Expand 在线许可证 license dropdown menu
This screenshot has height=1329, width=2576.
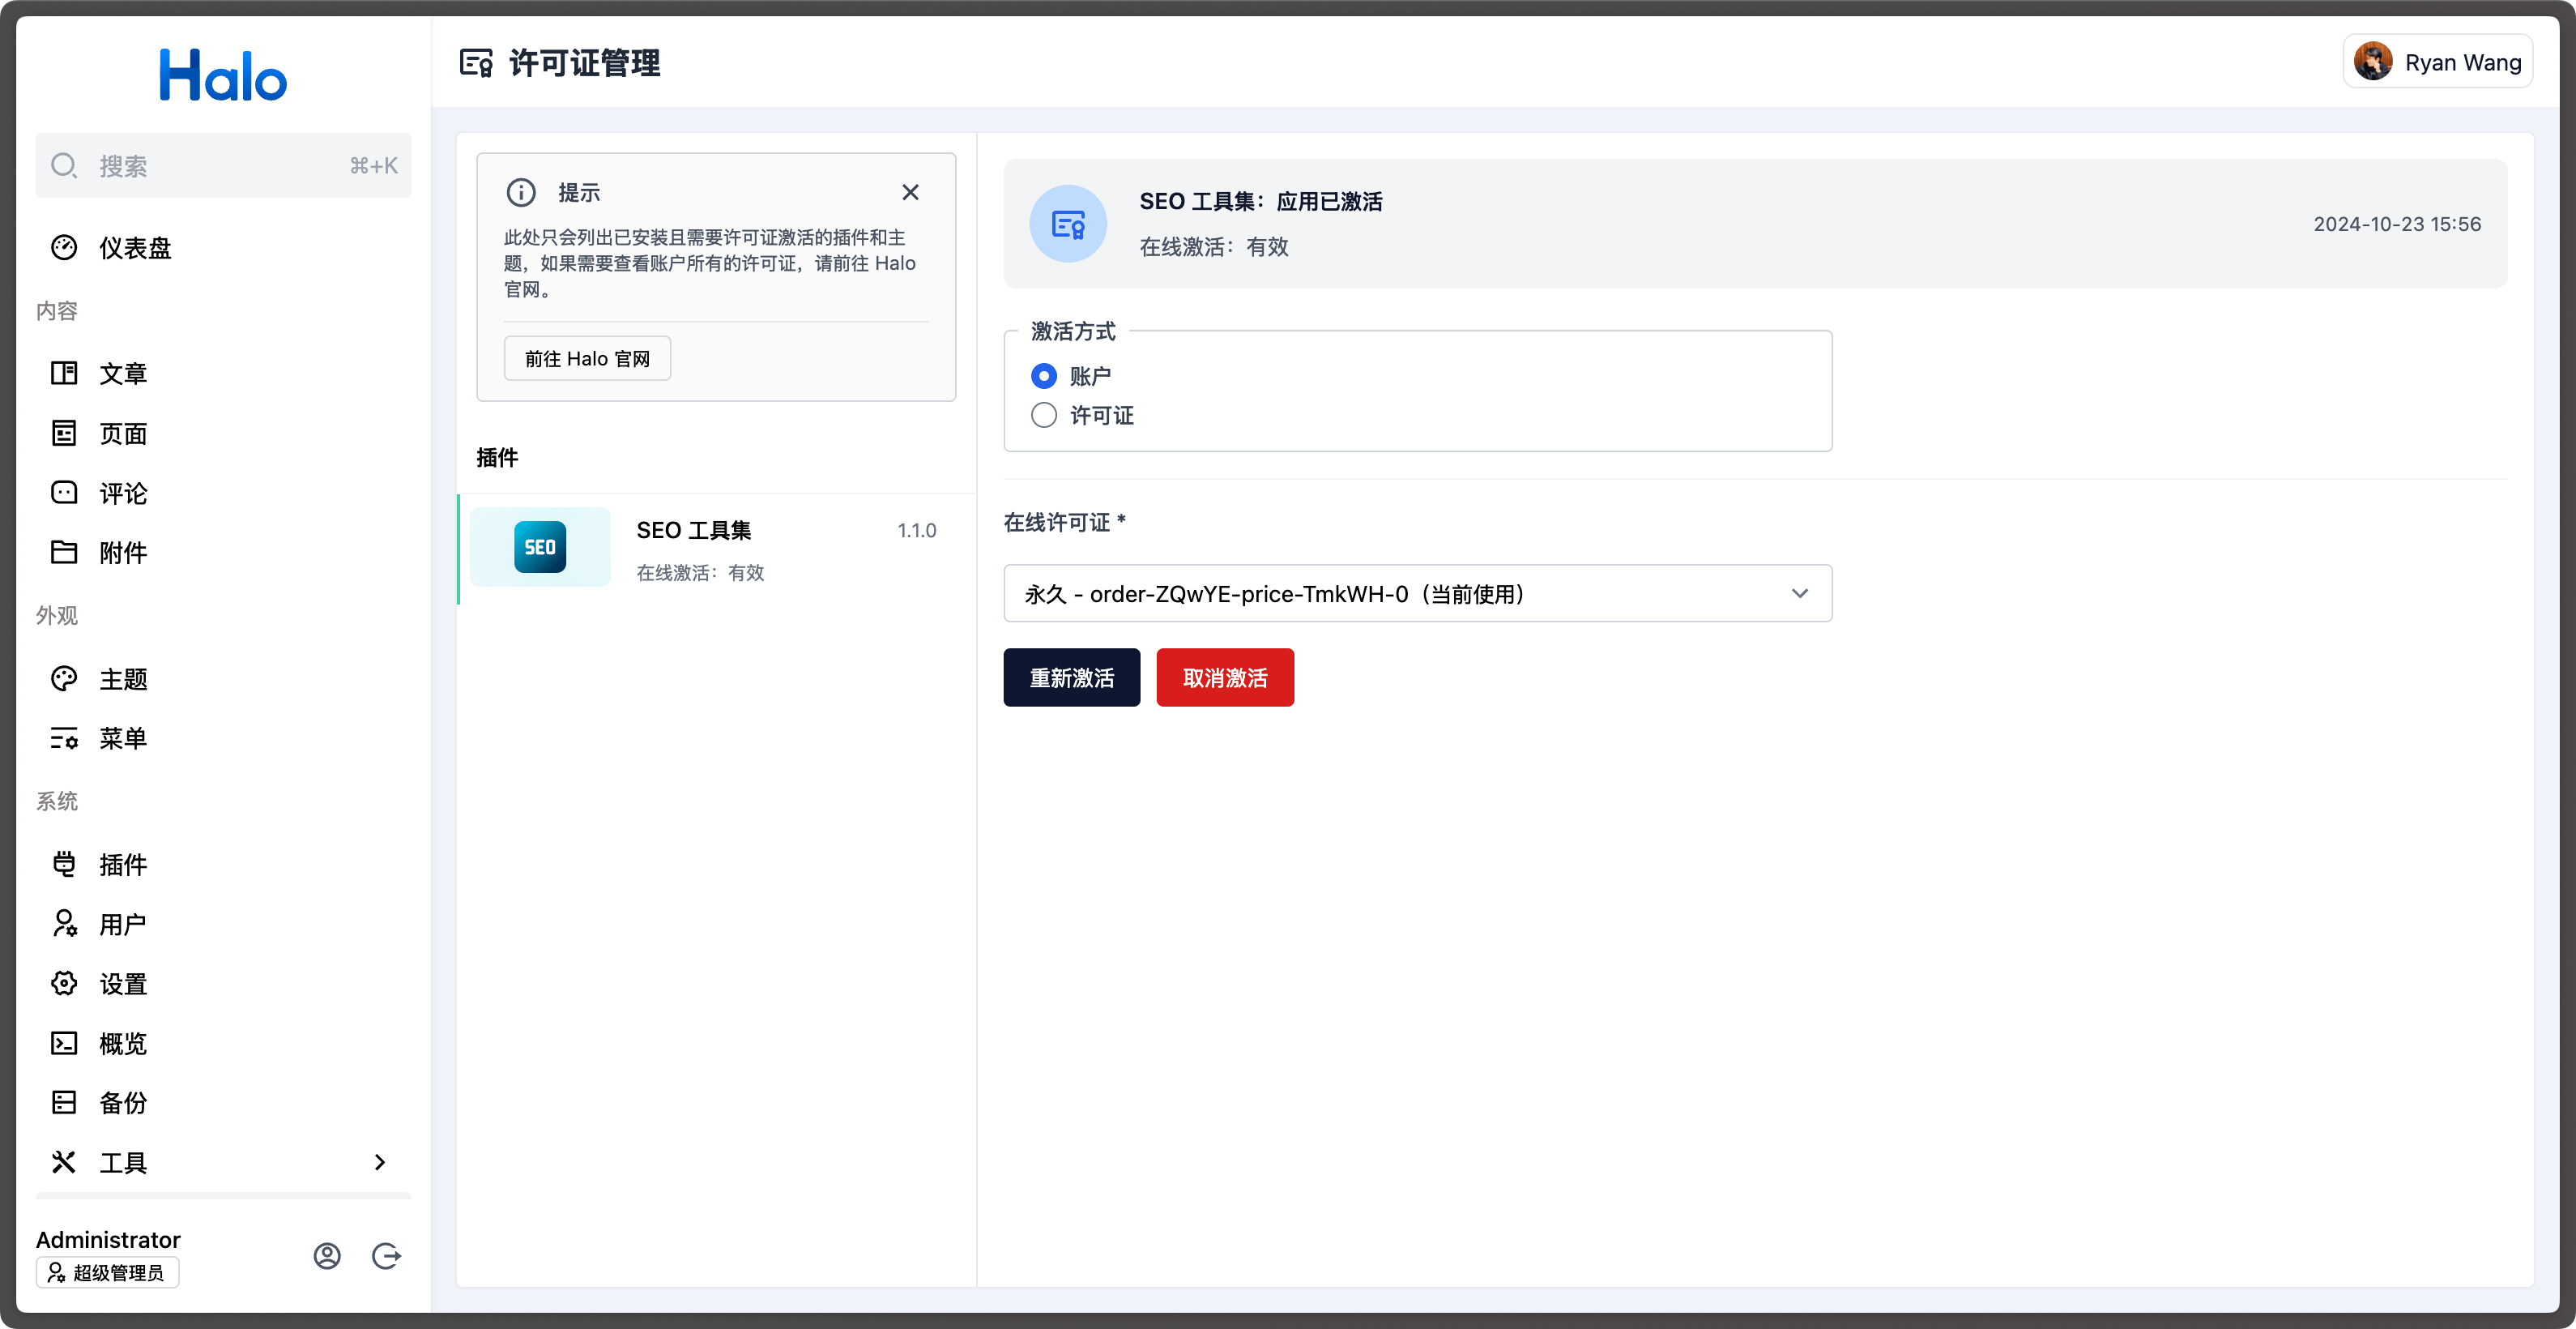(1800, 593)
